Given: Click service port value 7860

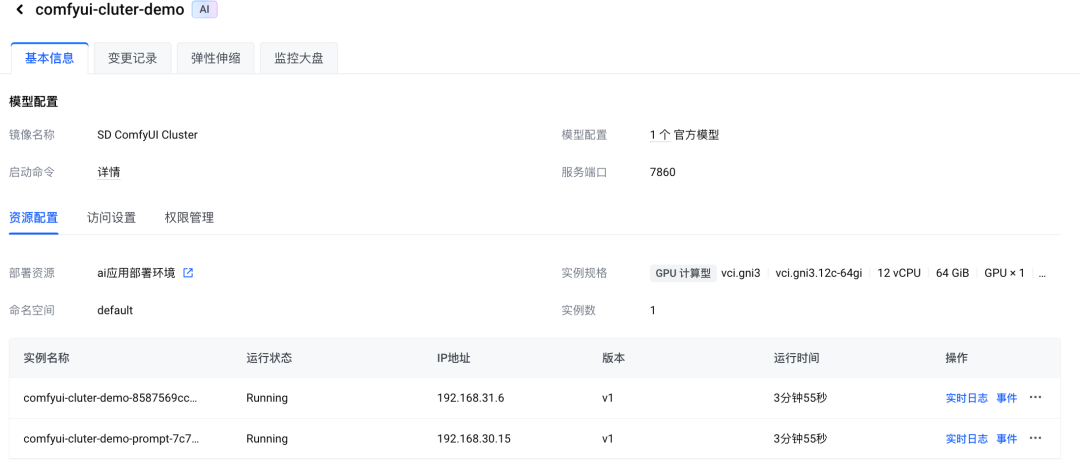Looking at the screenshot, I should 663,172.
